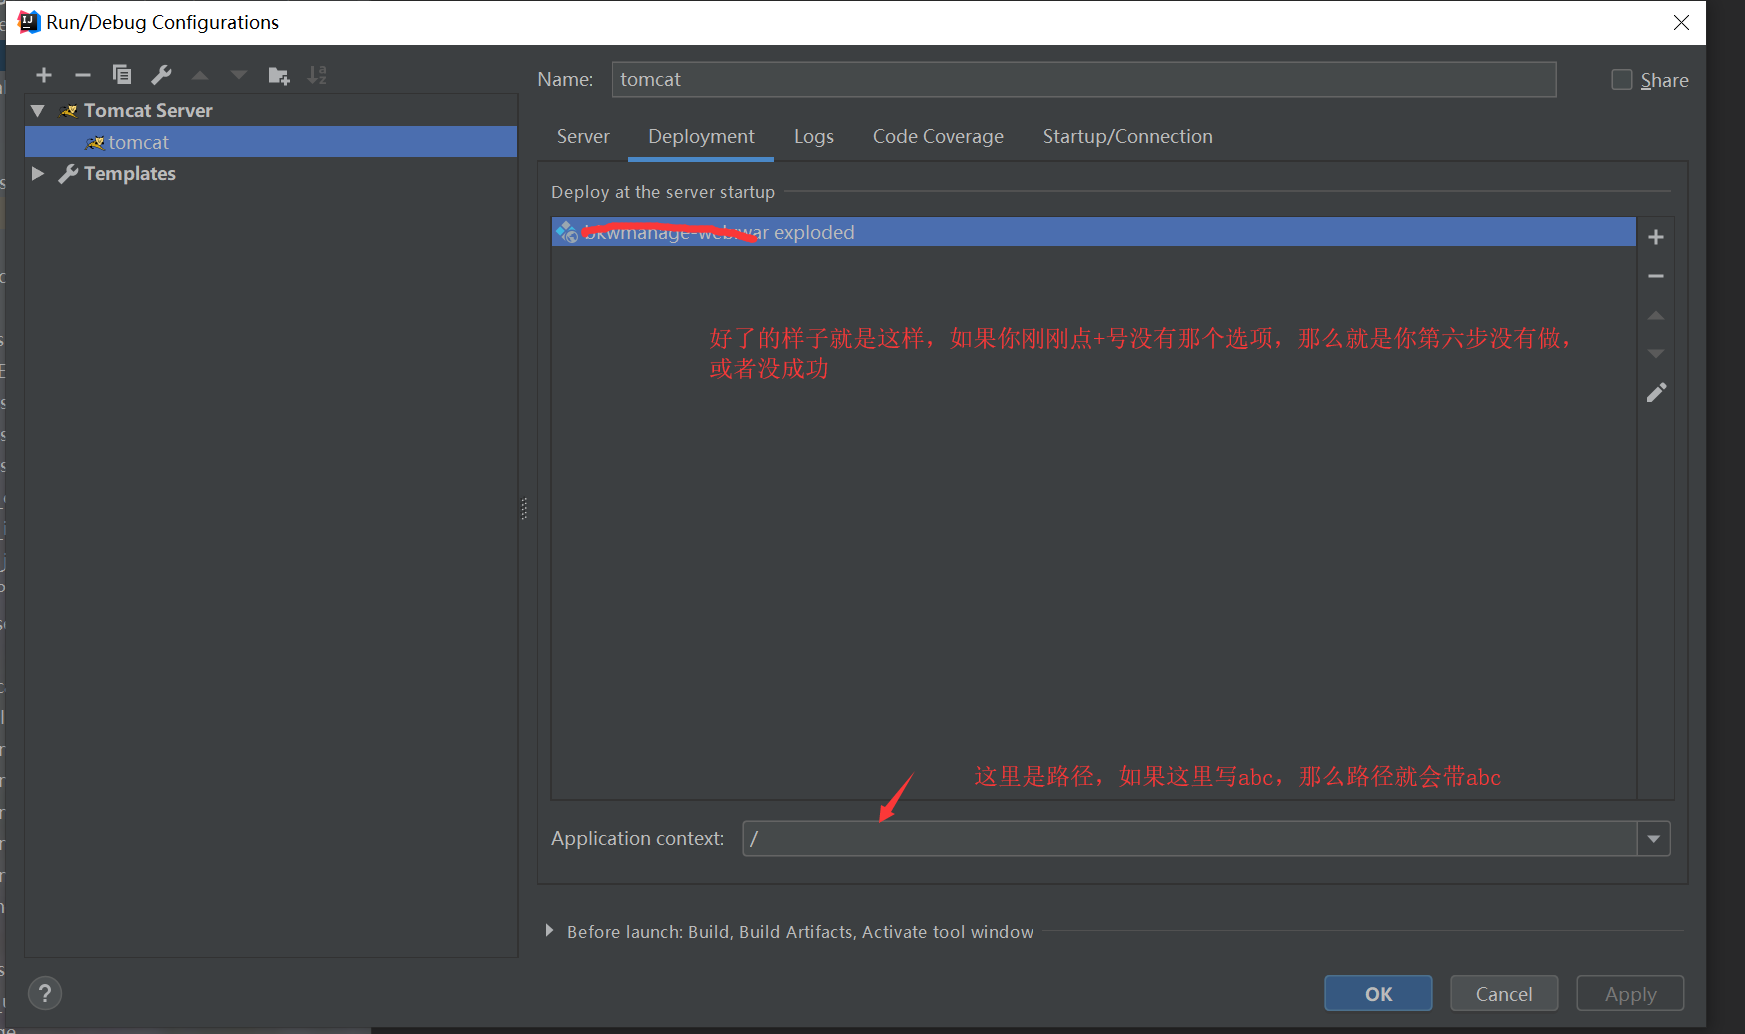The width and height of the screenshot is (1745, 1034).
Task: Enable the Share checkbox
Action: pos(1622,80)
